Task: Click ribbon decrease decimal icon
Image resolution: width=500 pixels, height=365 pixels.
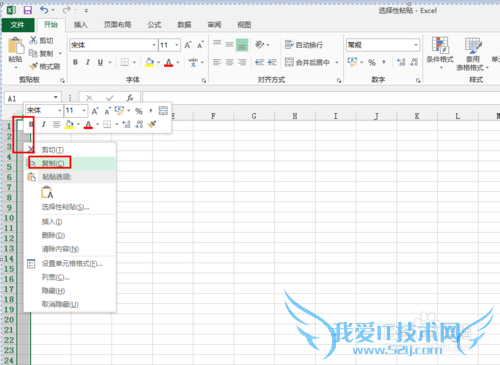Action: click(414, 62)
